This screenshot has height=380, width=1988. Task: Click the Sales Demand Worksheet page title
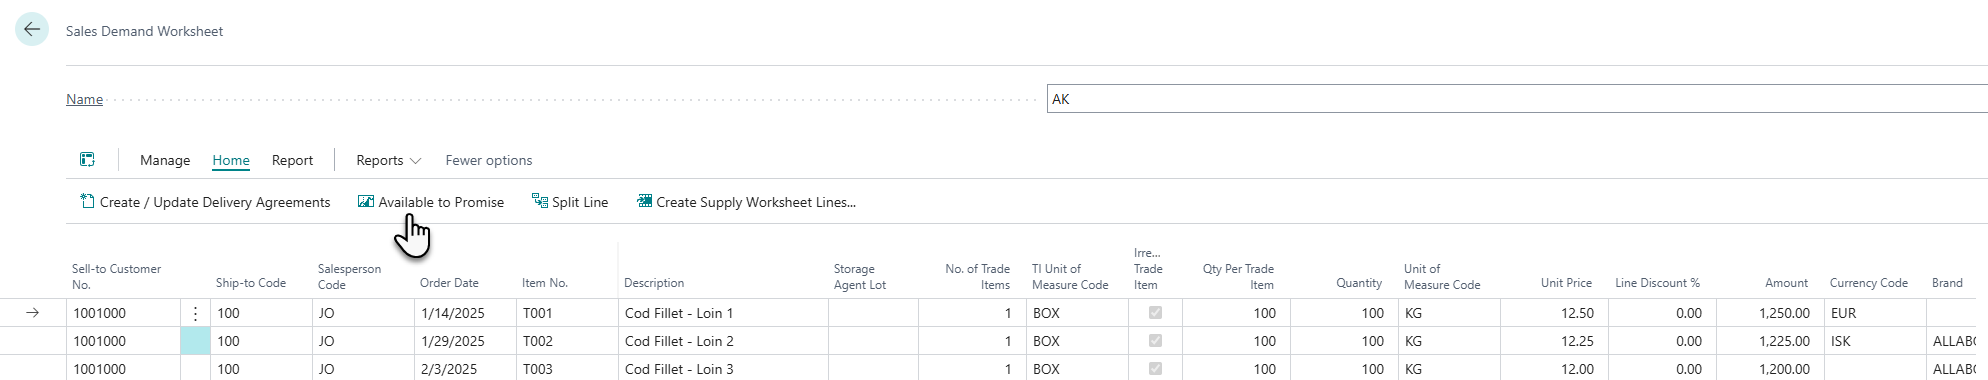[144, 31]
